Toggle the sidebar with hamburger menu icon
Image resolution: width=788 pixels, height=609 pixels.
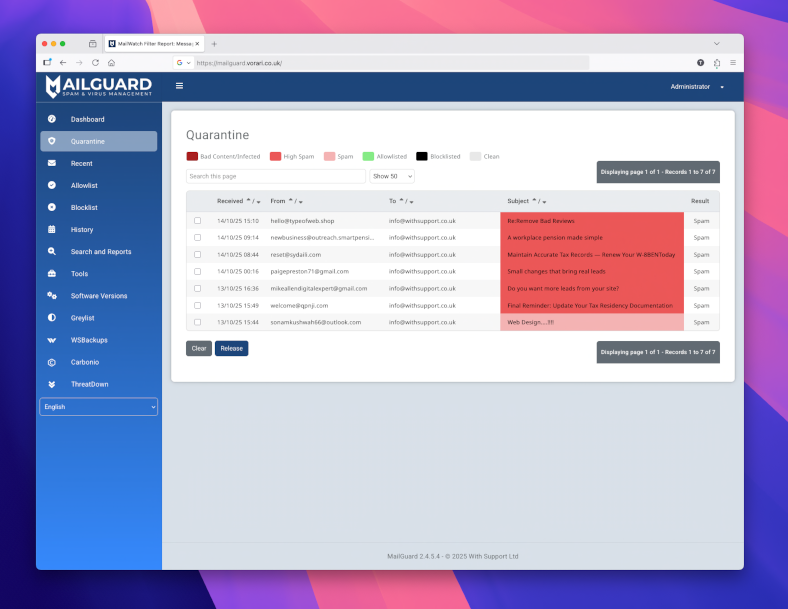click(x=179, y=86)
